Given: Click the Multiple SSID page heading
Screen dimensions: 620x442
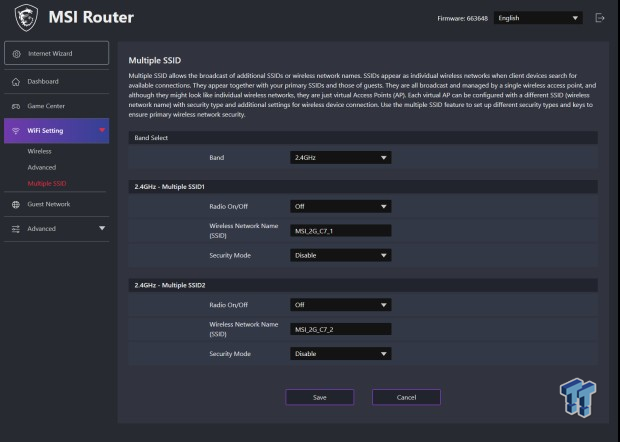Looking at the screenshot, I should point(155,60).
